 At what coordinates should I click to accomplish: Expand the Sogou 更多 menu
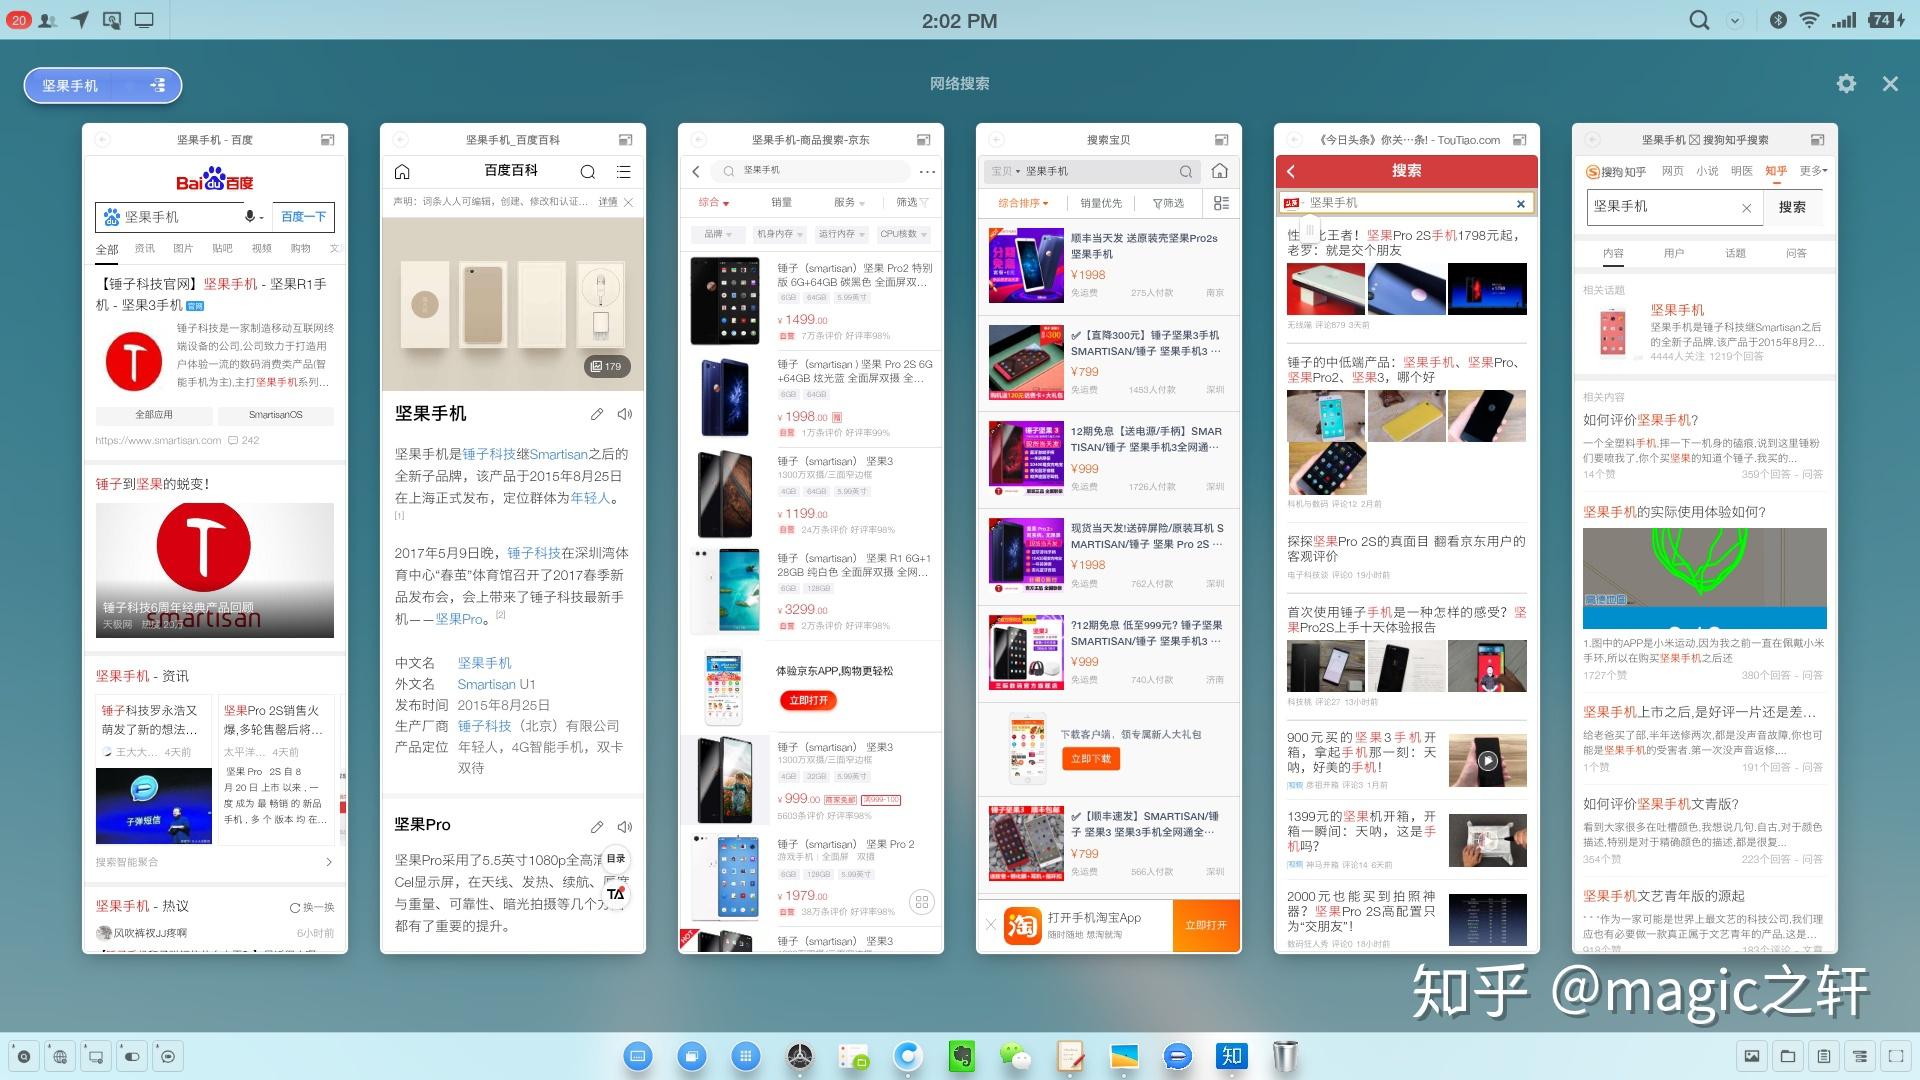coord(1813,171)
